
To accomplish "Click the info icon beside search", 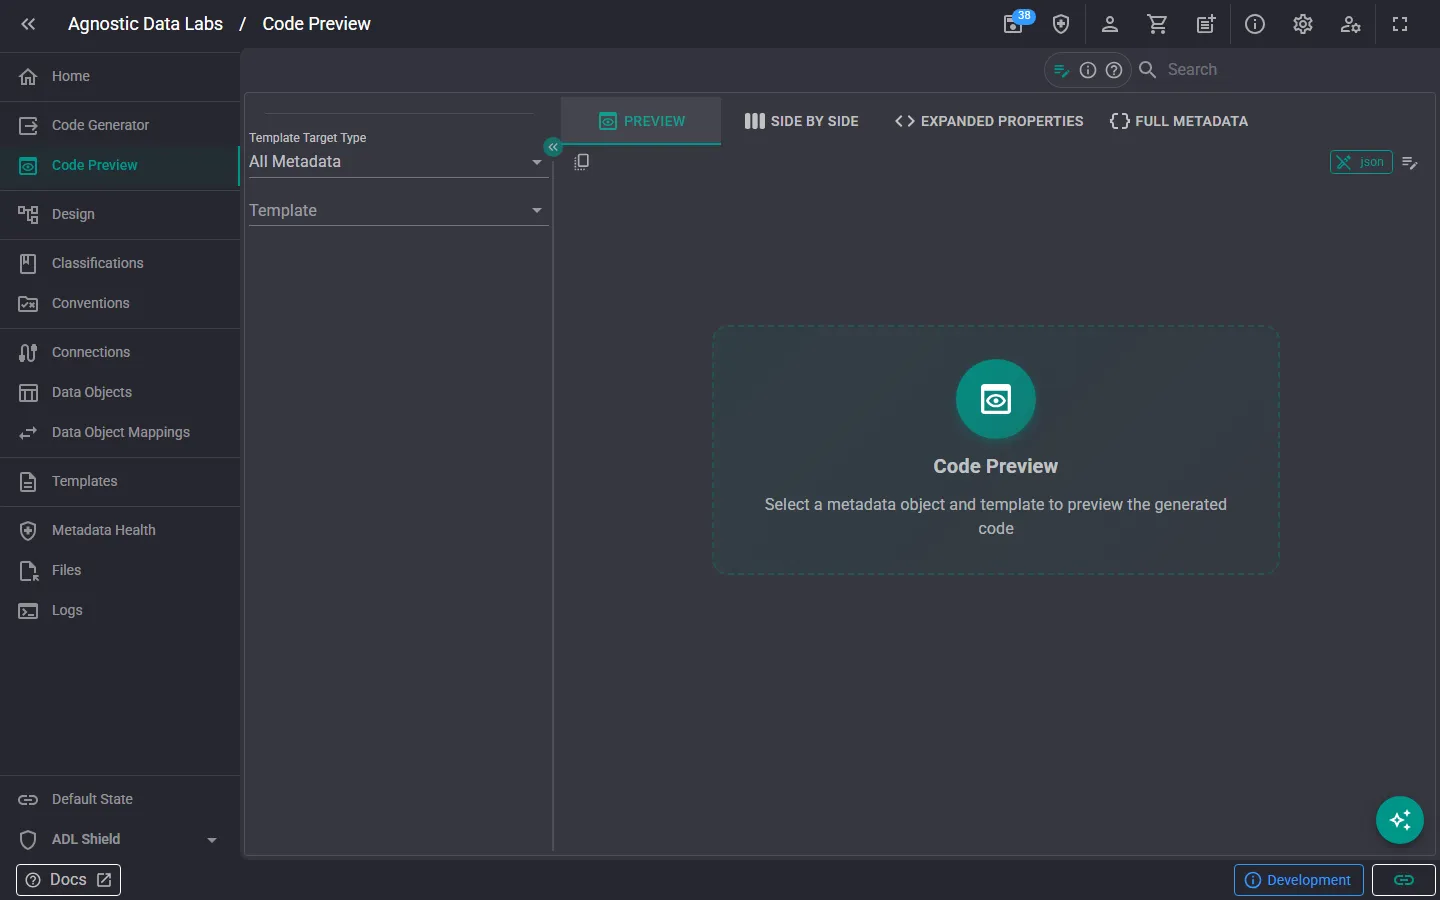I will (x=1088, y=70).
